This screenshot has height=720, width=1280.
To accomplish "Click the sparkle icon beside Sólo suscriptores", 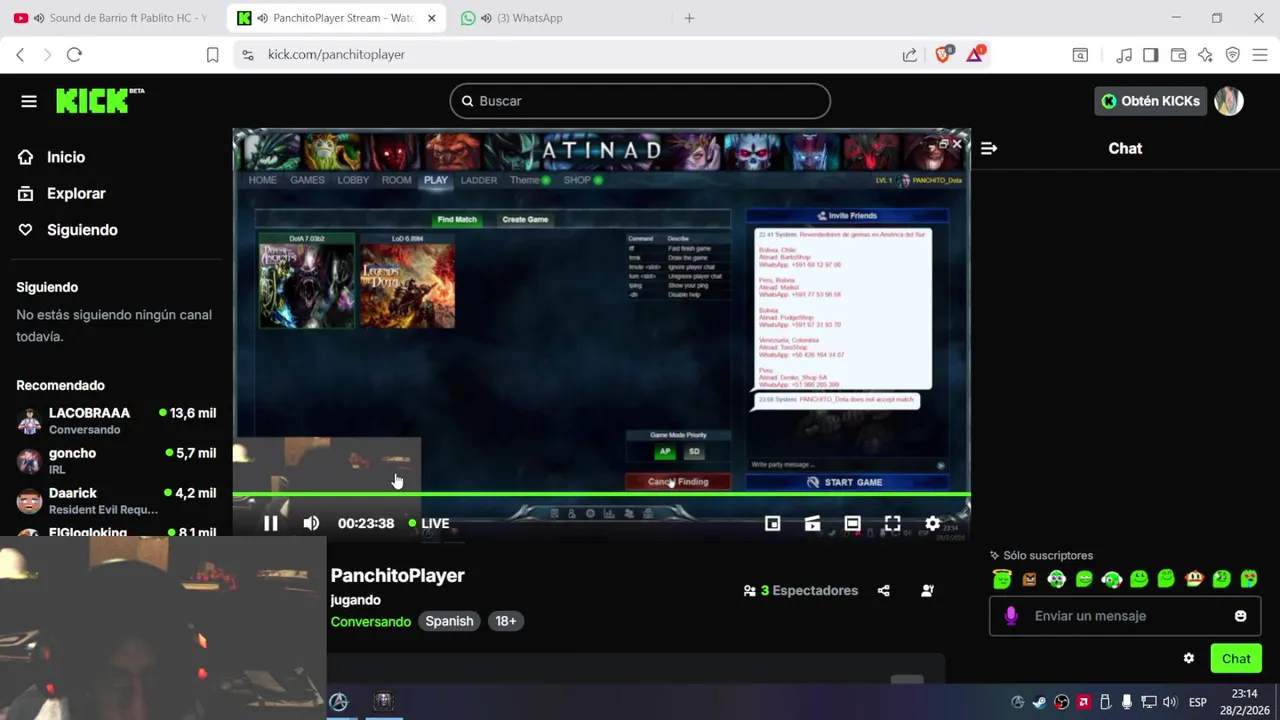I will tap(995, 555).
